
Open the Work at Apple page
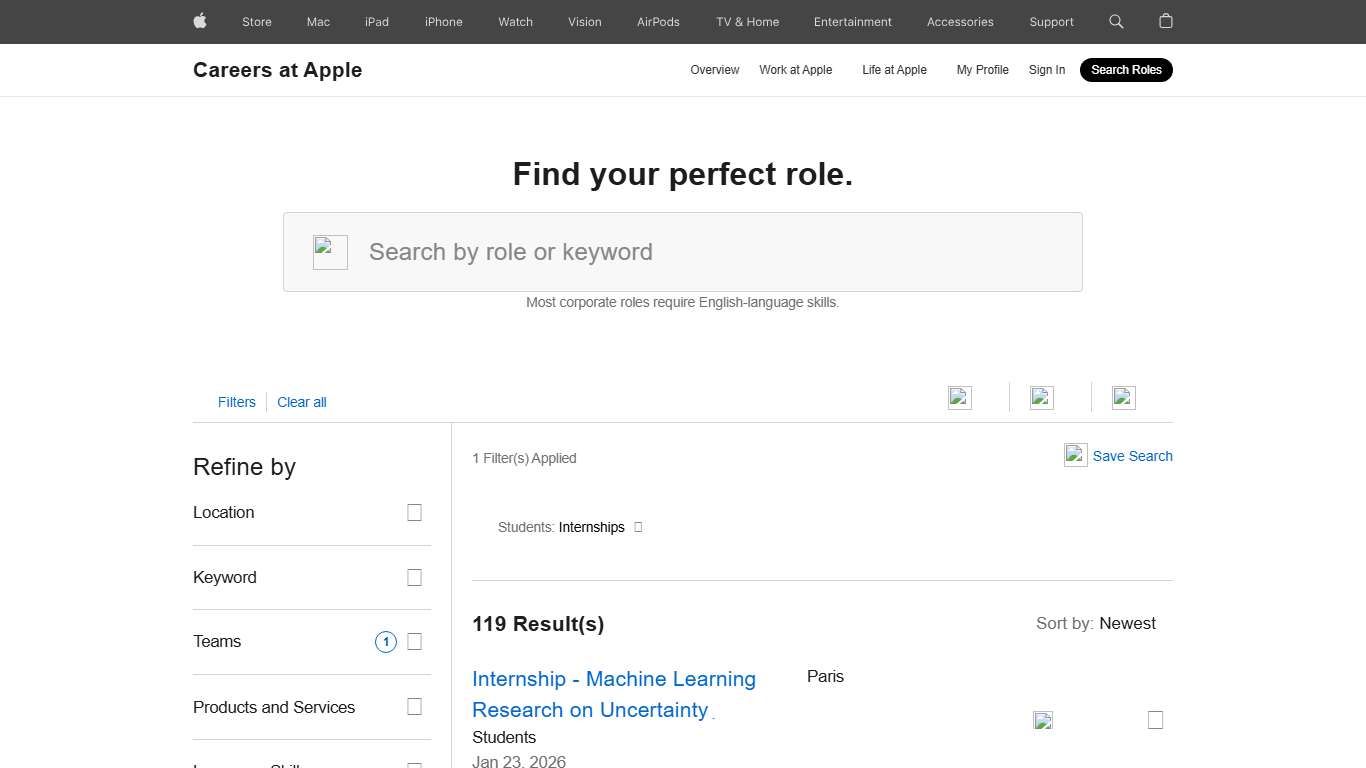pyautogui.click(x=795, y=70)
